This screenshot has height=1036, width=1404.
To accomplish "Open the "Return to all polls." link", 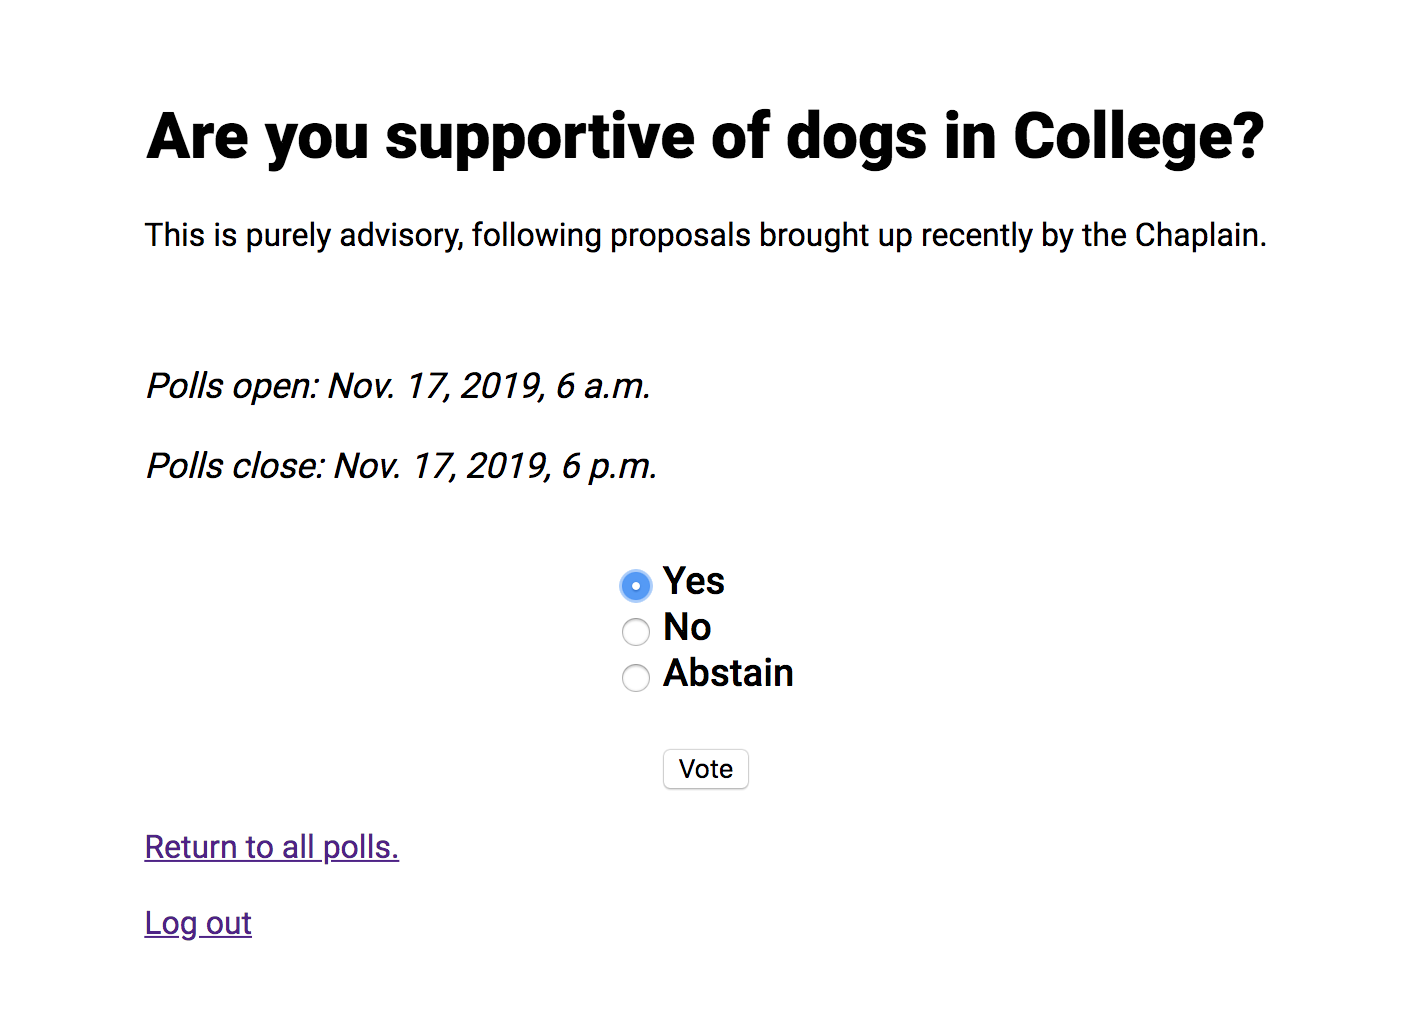I will tap(271, 847).
